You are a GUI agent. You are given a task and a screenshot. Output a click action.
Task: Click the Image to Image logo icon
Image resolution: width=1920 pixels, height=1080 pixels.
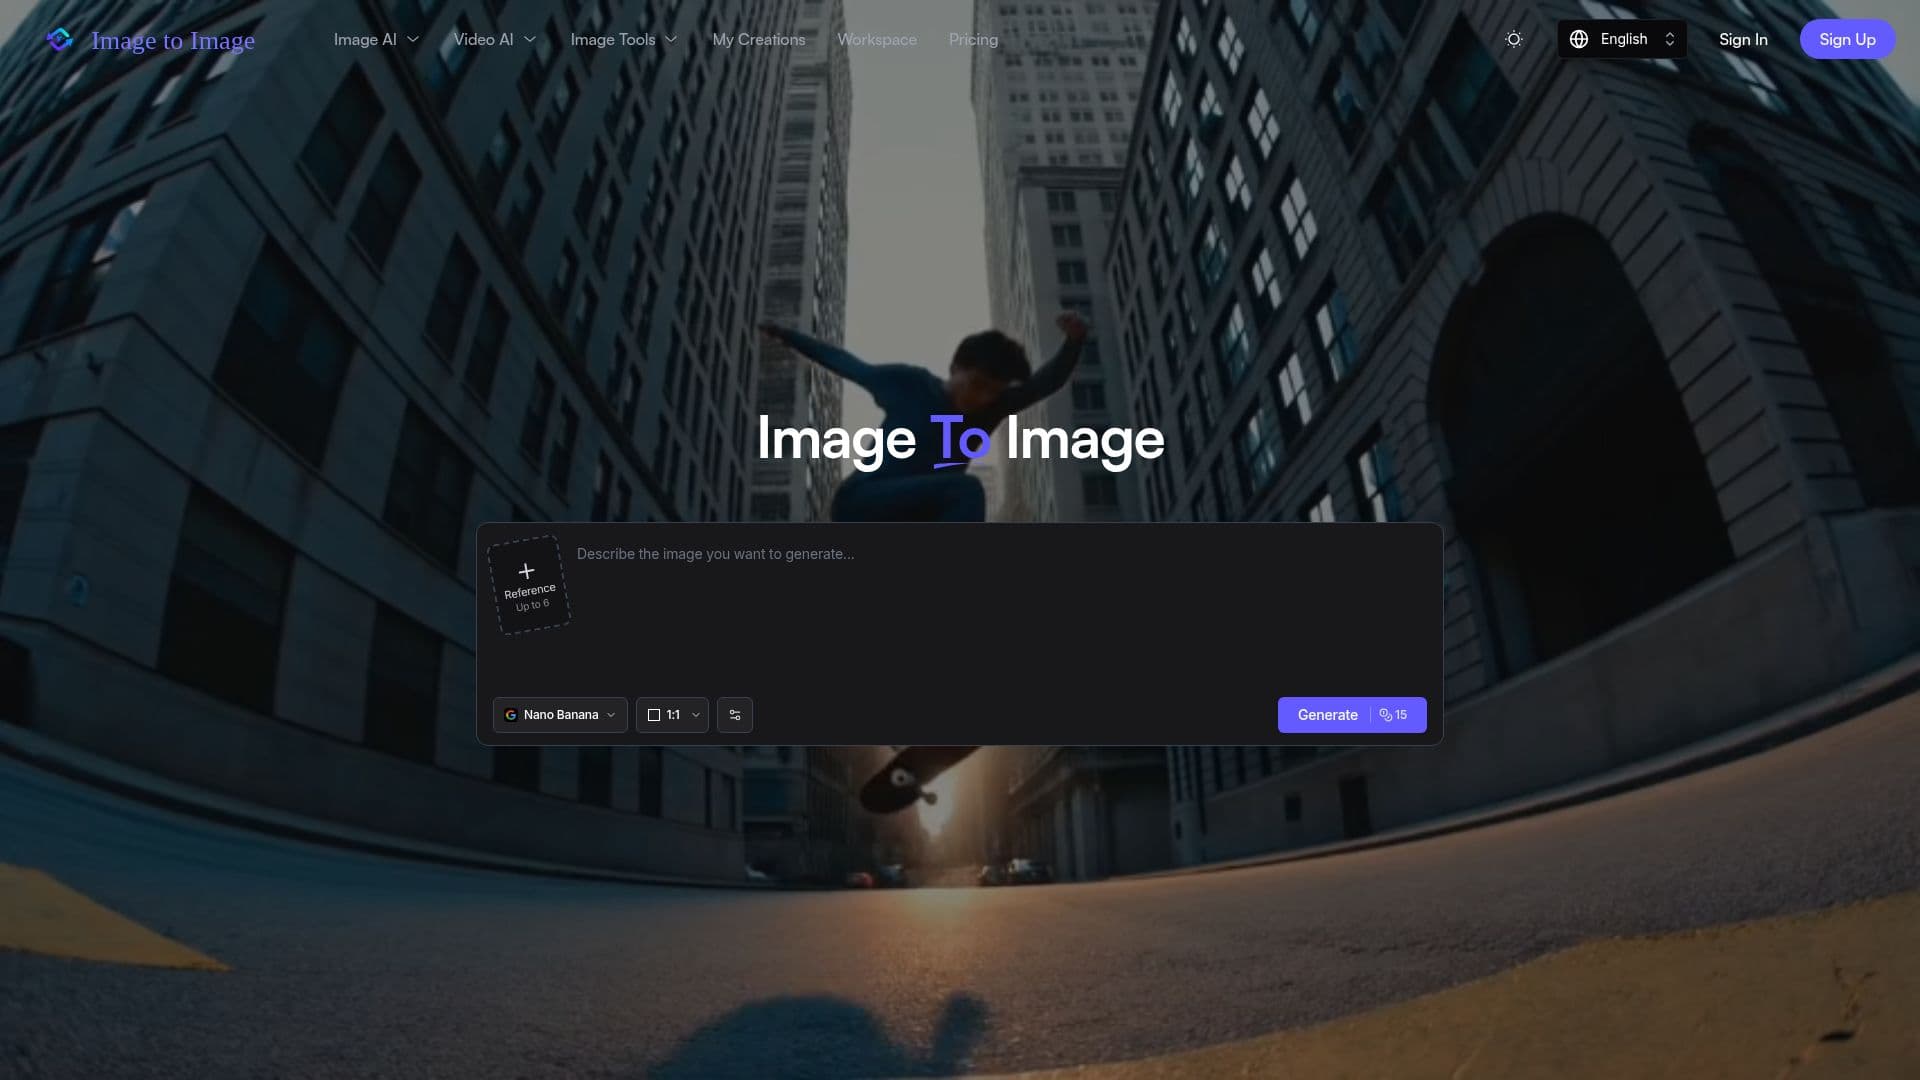point(60,39)
